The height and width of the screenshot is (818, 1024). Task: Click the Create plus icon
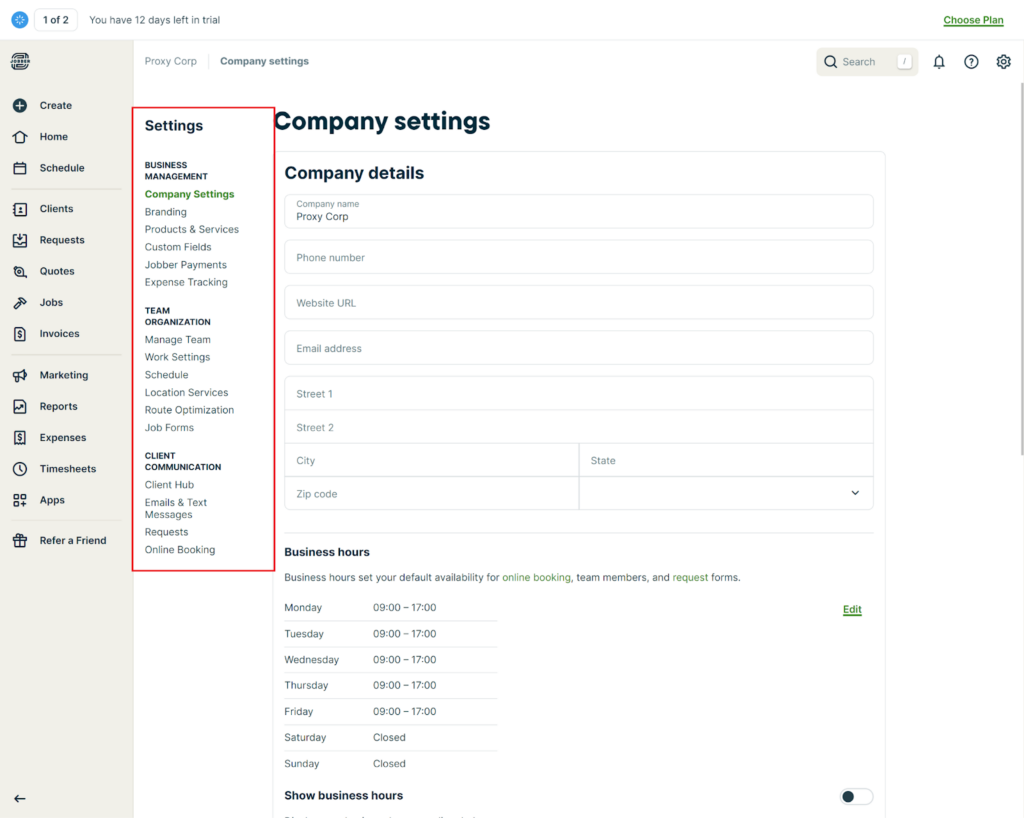tap(20, 105)
